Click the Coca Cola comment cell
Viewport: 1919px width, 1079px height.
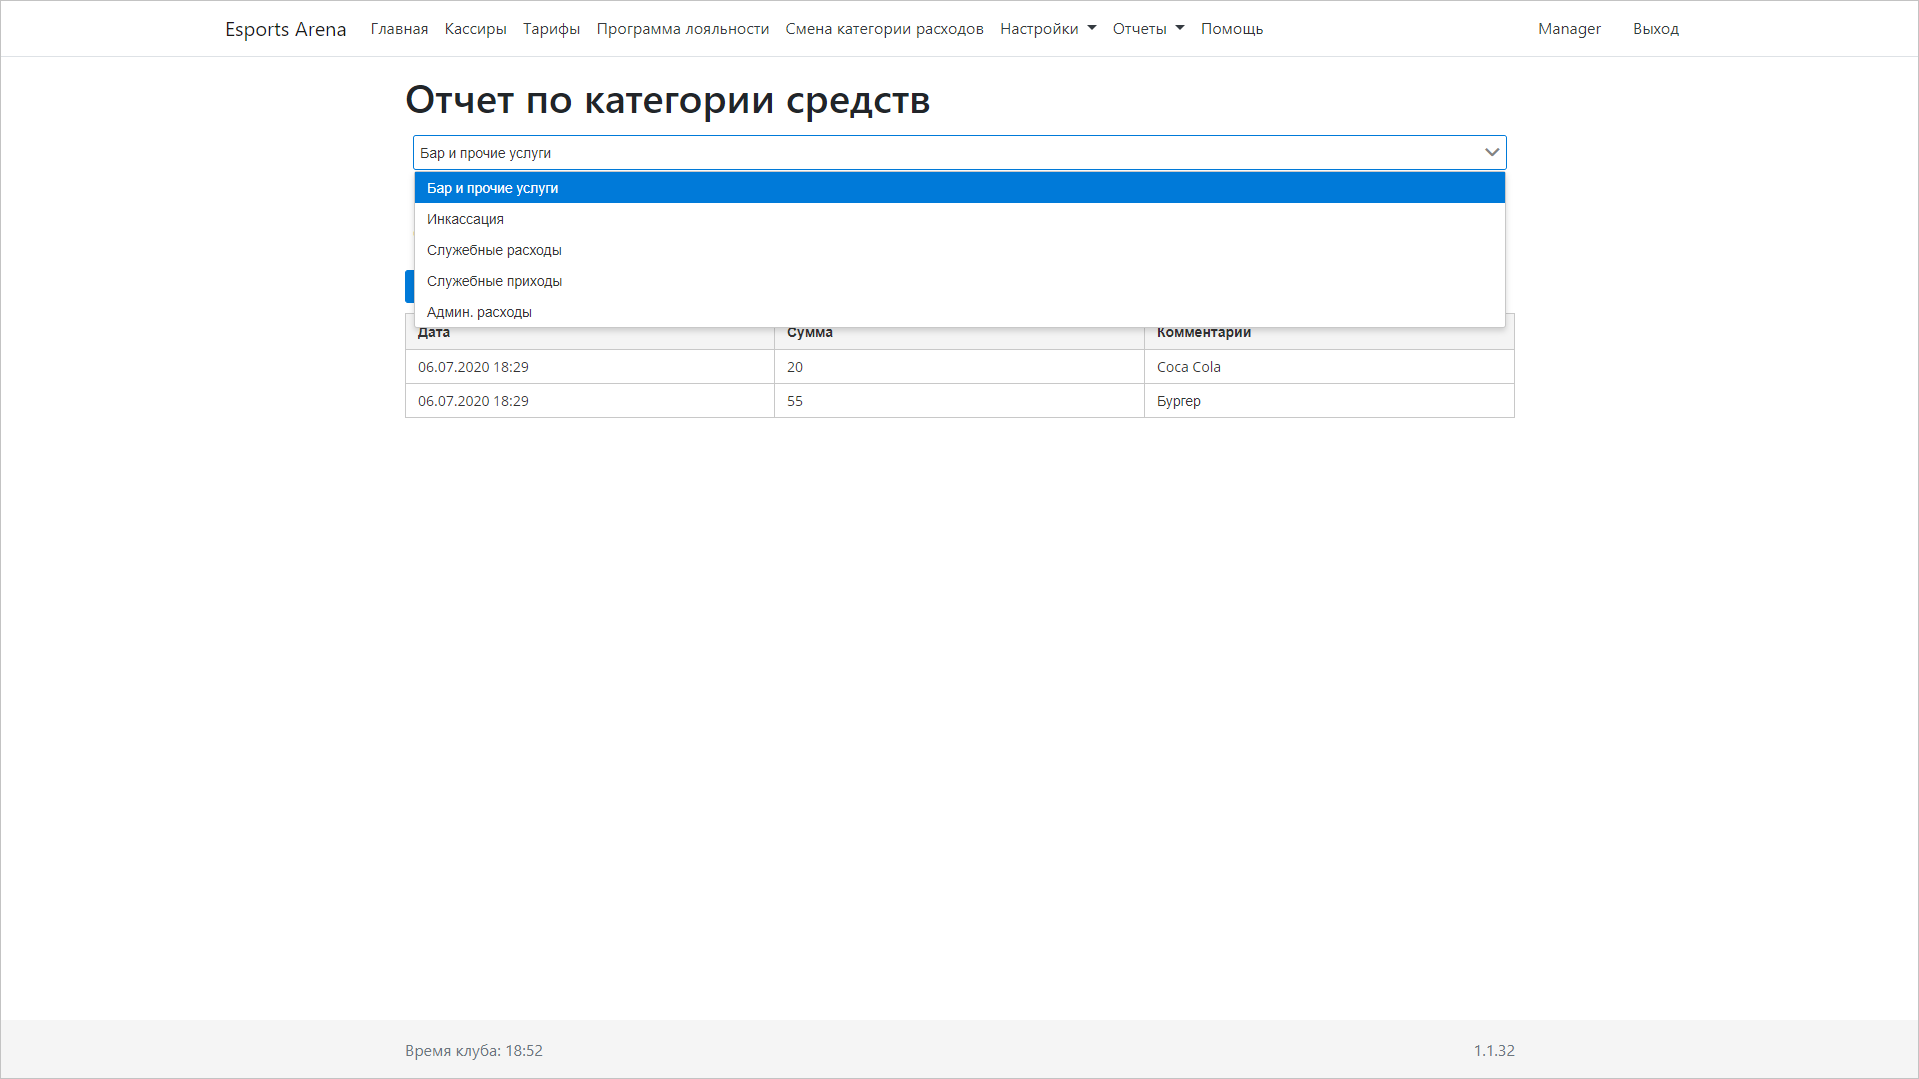click(x=1189, y=367)
